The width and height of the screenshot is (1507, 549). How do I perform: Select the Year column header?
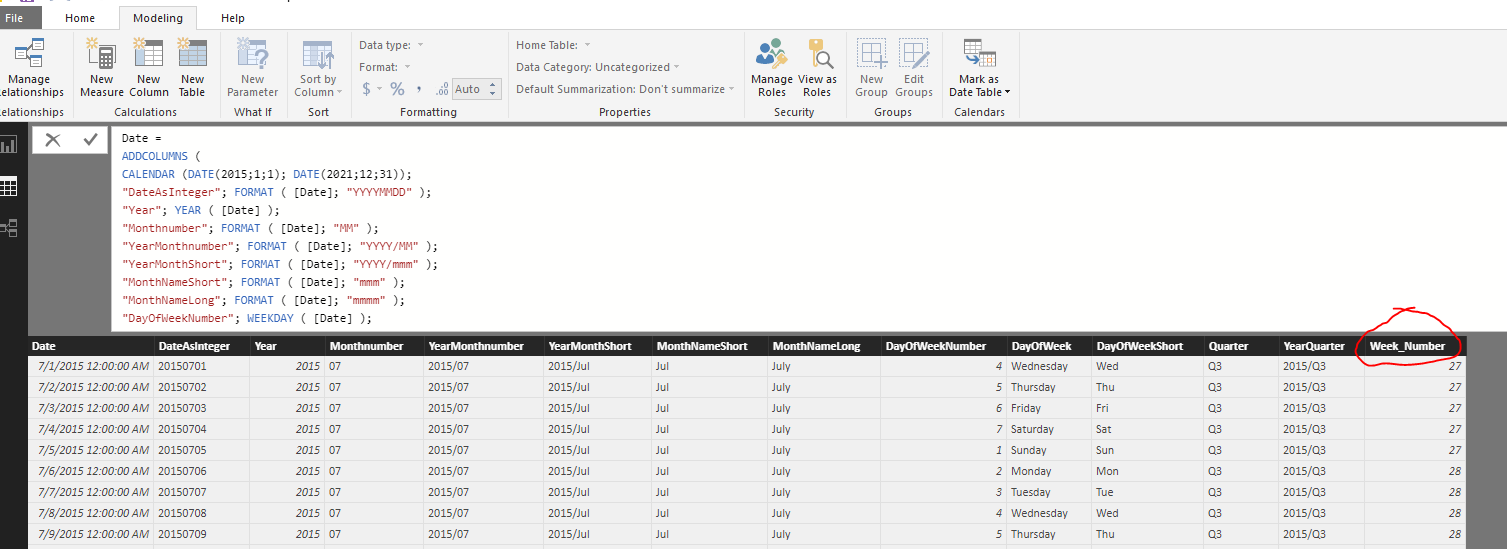click(287, 346)
